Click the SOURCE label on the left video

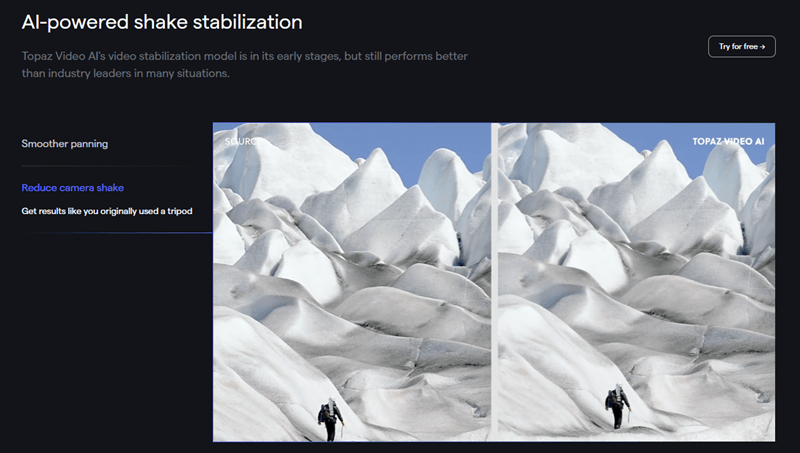pyautogui.click(x=243, y=141)
